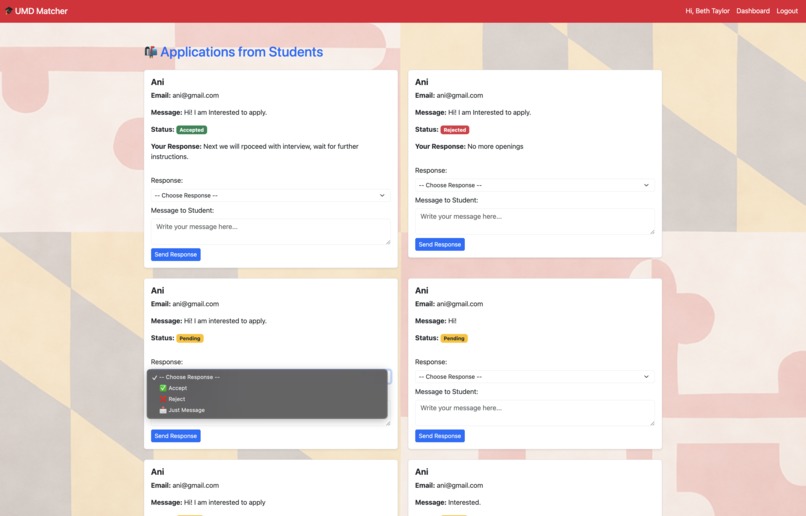Click application message text in the Accepted card
This screenshot has height=516, width=806.
[226, 112]
